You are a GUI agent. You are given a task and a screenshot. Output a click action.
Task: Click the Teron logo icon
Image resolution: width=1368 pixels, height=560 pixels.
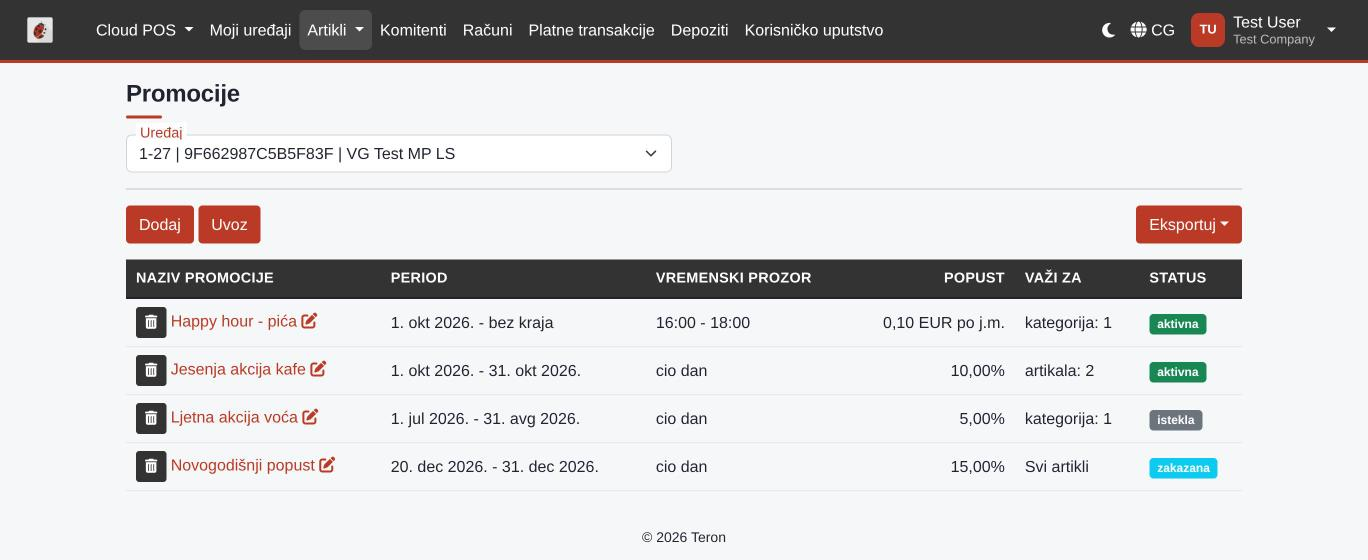(x=40, y=30)
